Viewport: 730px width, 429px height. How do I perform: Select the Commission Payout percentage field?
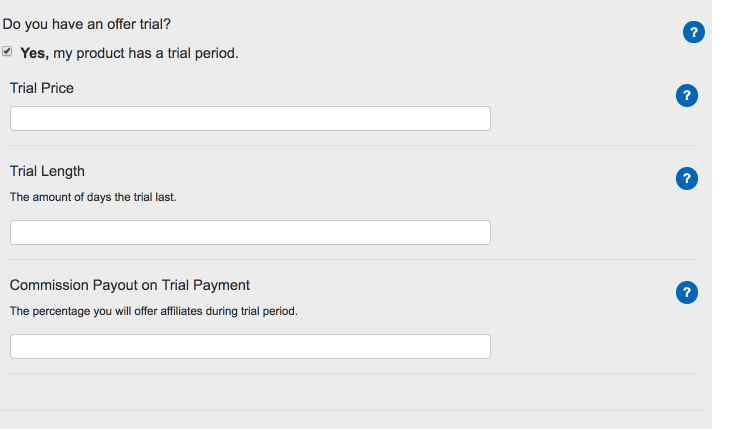(x=250, y=347)
